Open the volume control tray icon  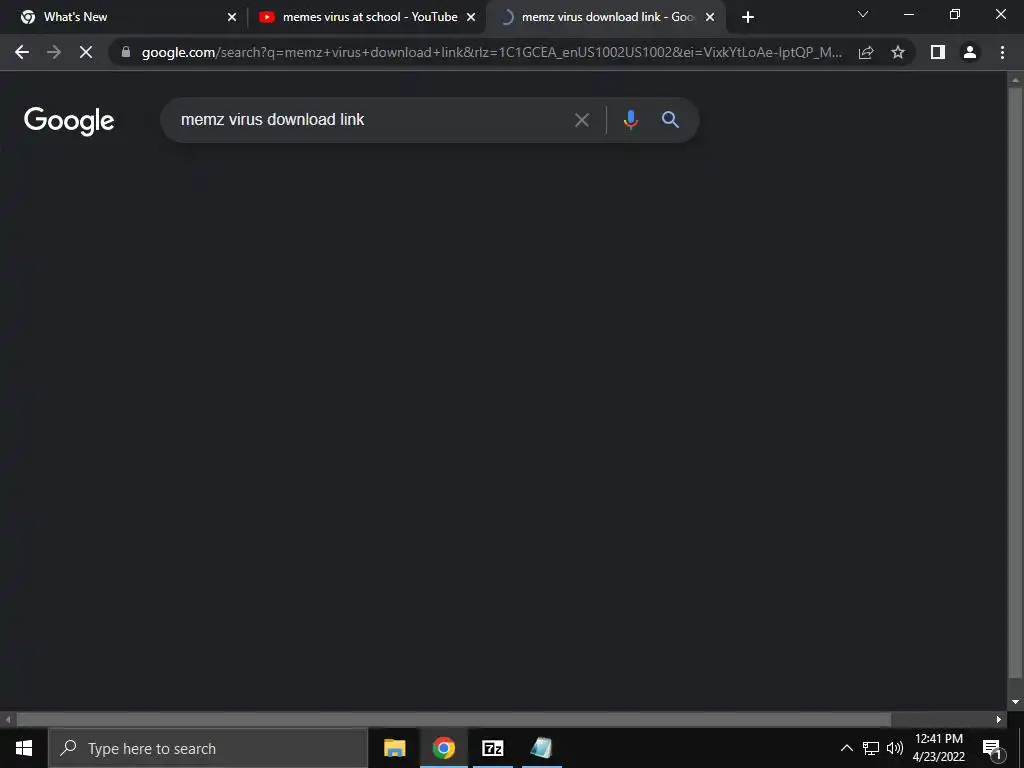tap(895, 748)
